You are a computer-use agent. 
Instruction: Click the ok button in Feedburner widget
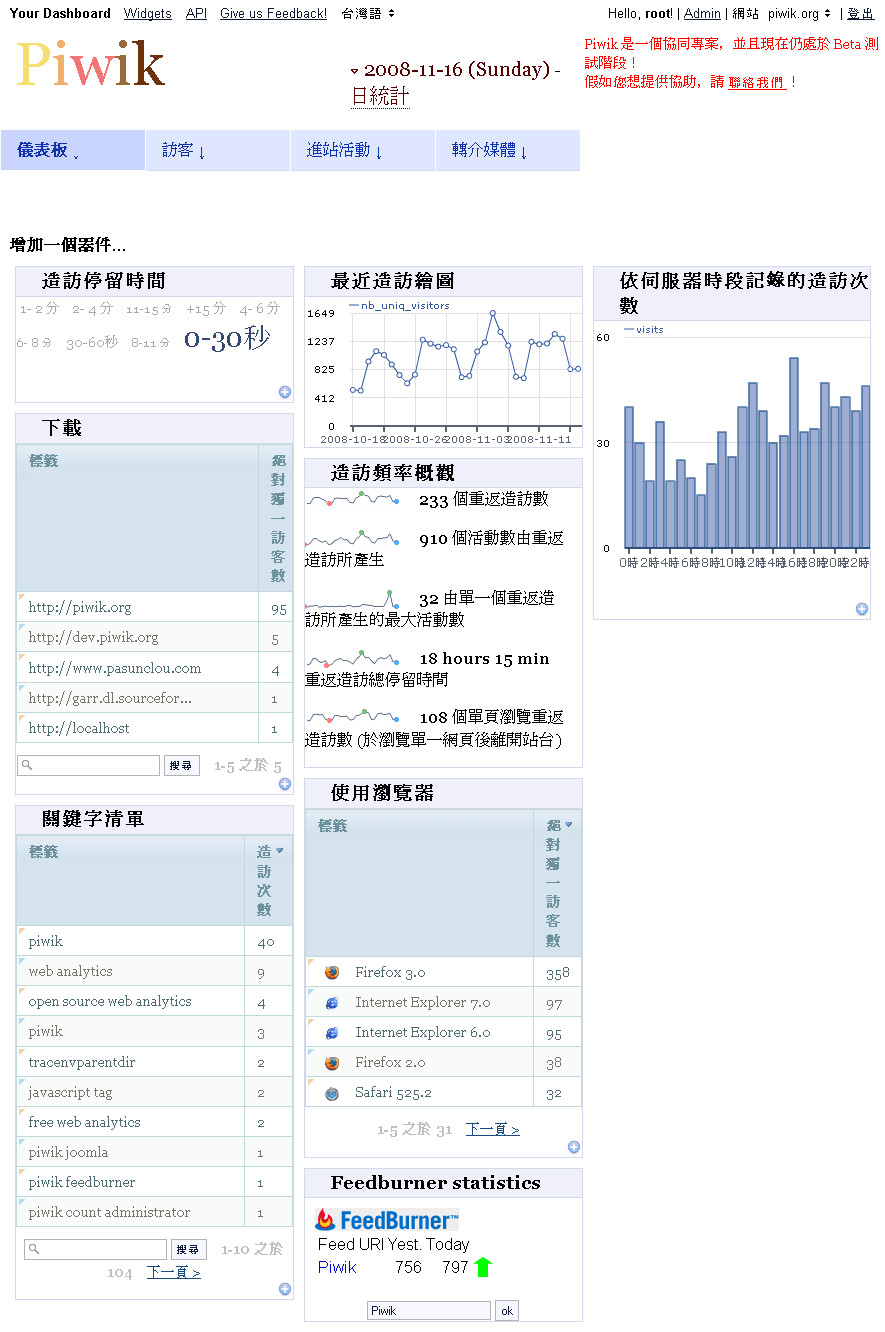pyautogui.click(x=507, y=1310)
